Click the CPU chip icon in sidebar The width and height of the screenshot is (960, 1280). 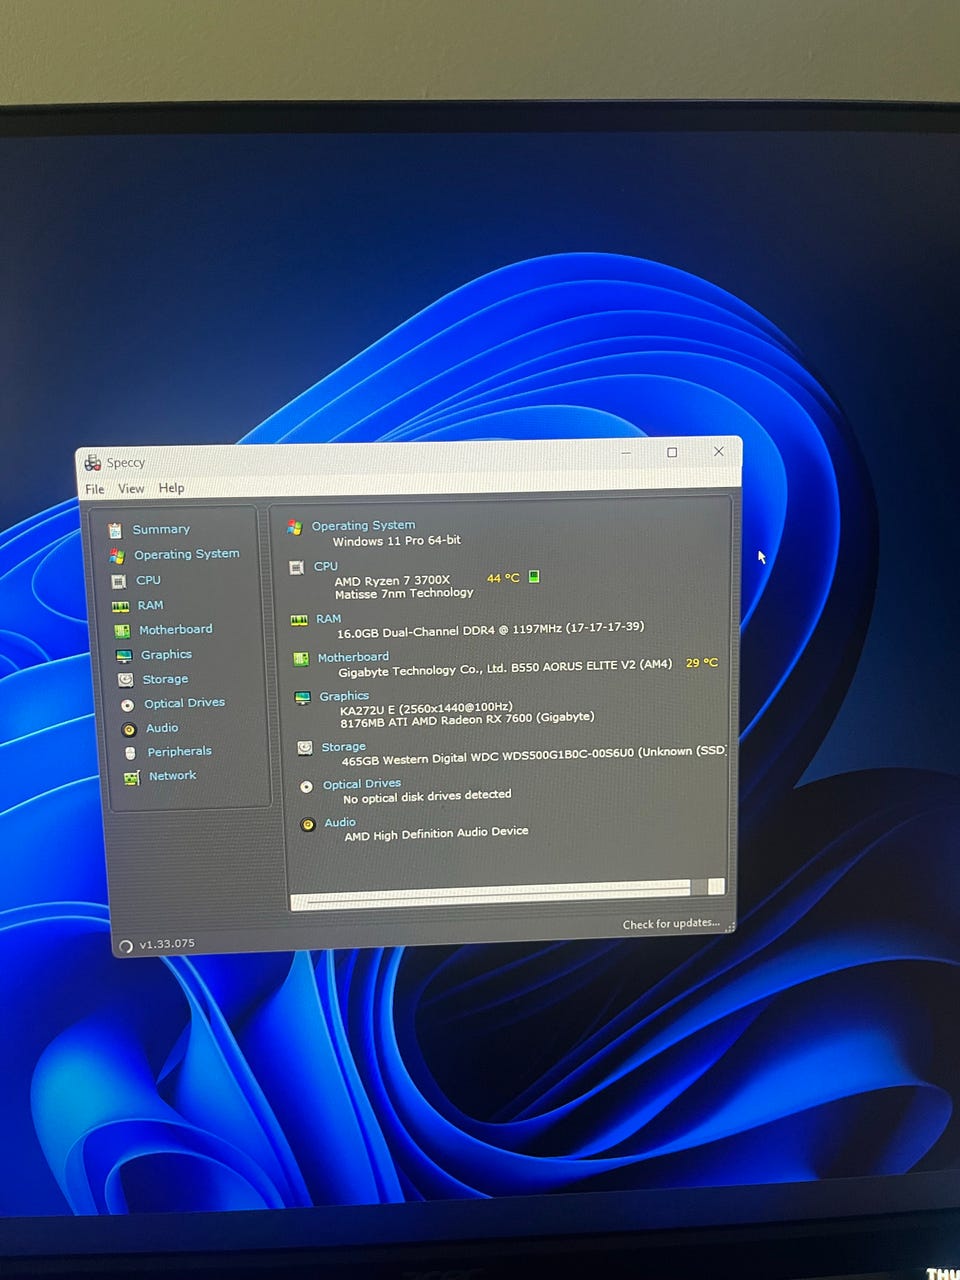119,581
